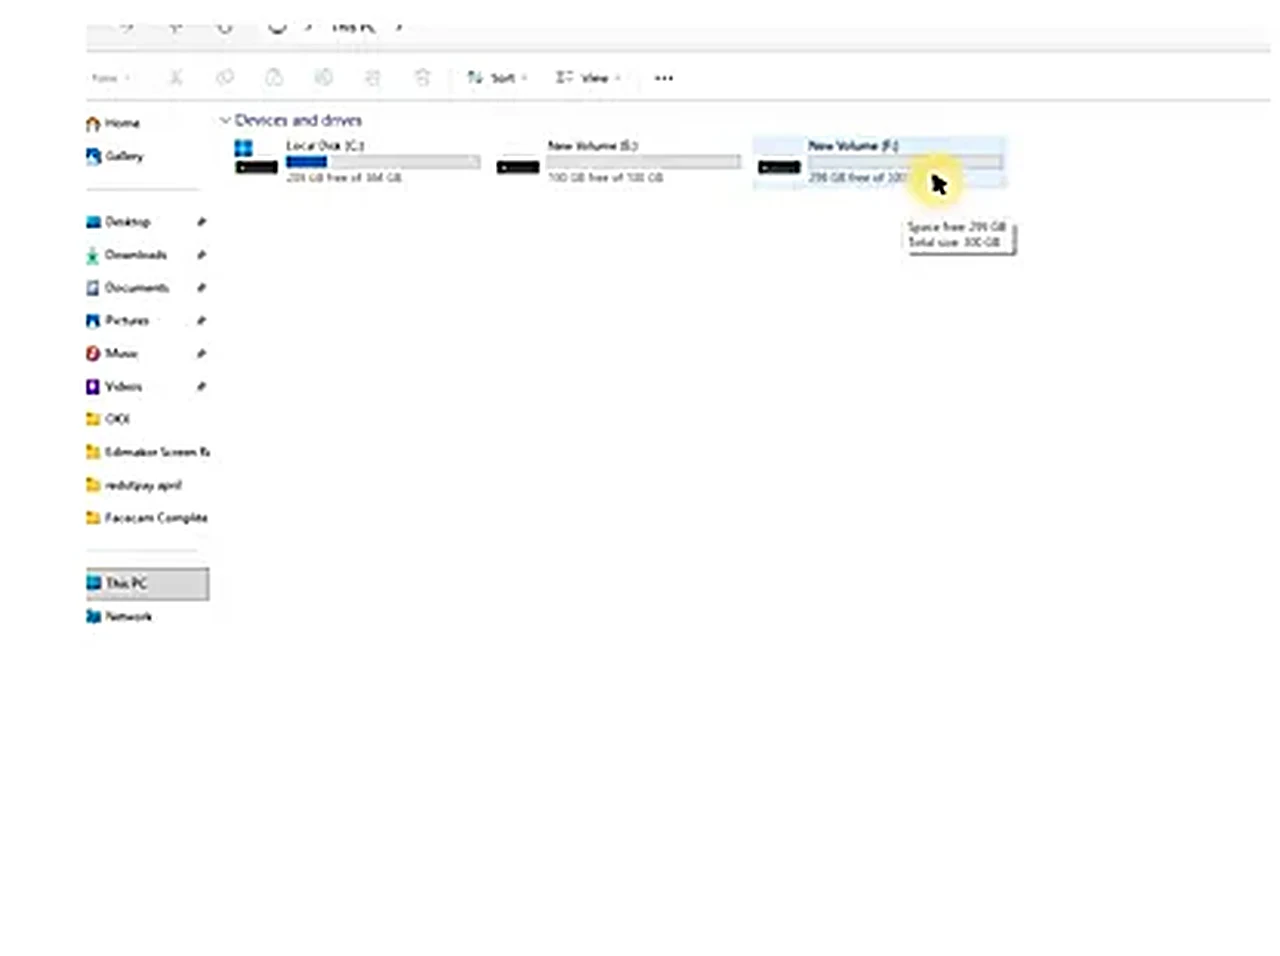Click the pin icon beside Desktop
The image size is (1280, 956).
pyautogui.click(x=201, y=222)
